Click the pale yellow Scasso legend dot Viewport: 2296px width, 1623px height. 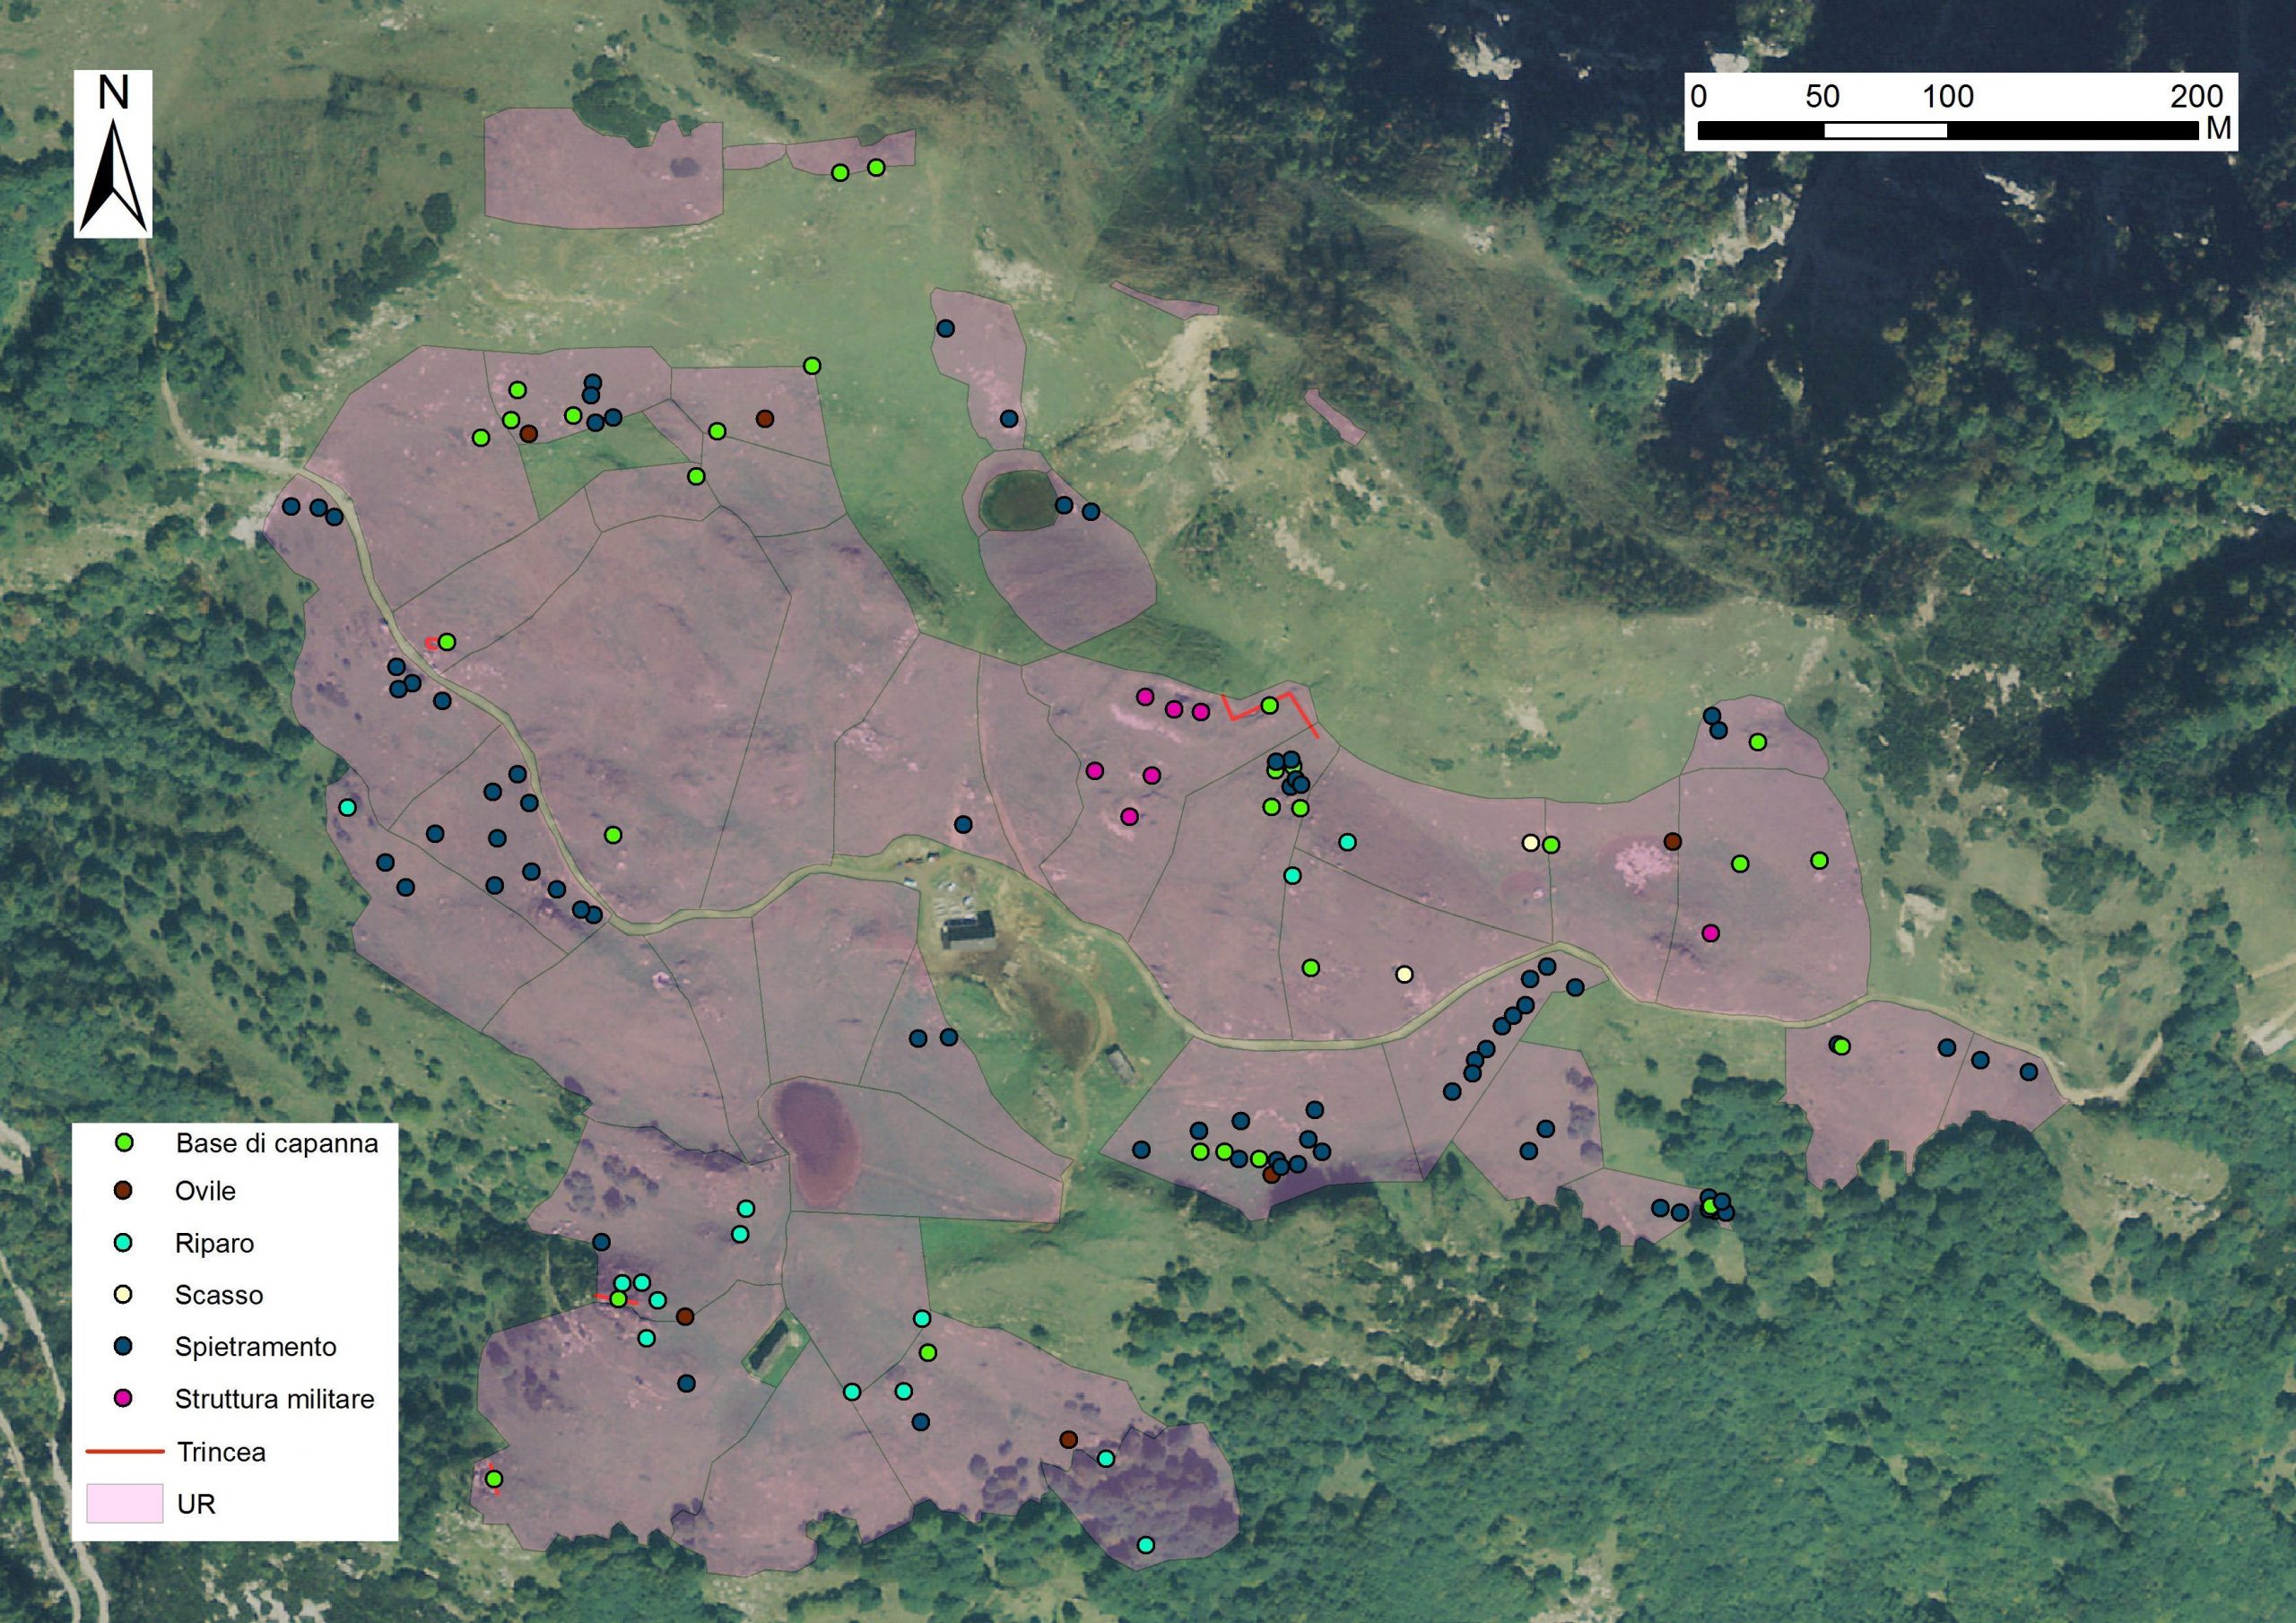[125, 1294]
